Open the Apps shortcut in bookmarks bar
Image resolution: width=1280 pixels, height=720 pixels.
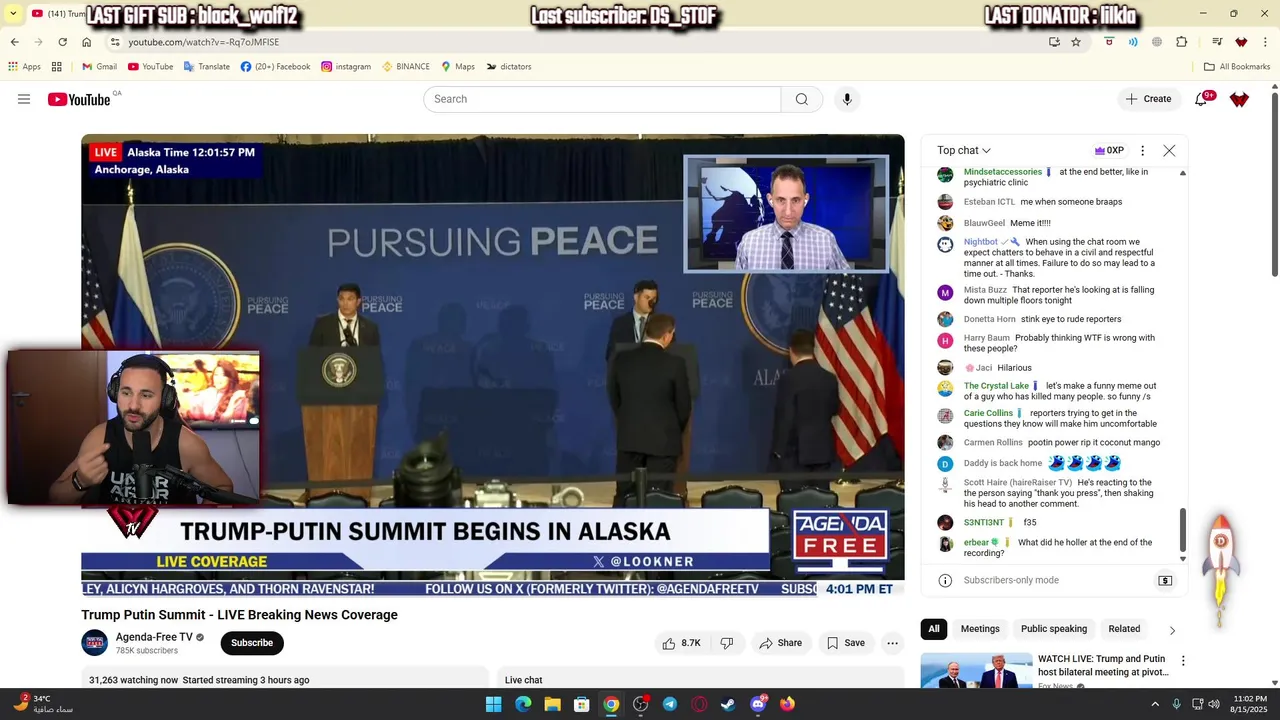coord(24,66)
